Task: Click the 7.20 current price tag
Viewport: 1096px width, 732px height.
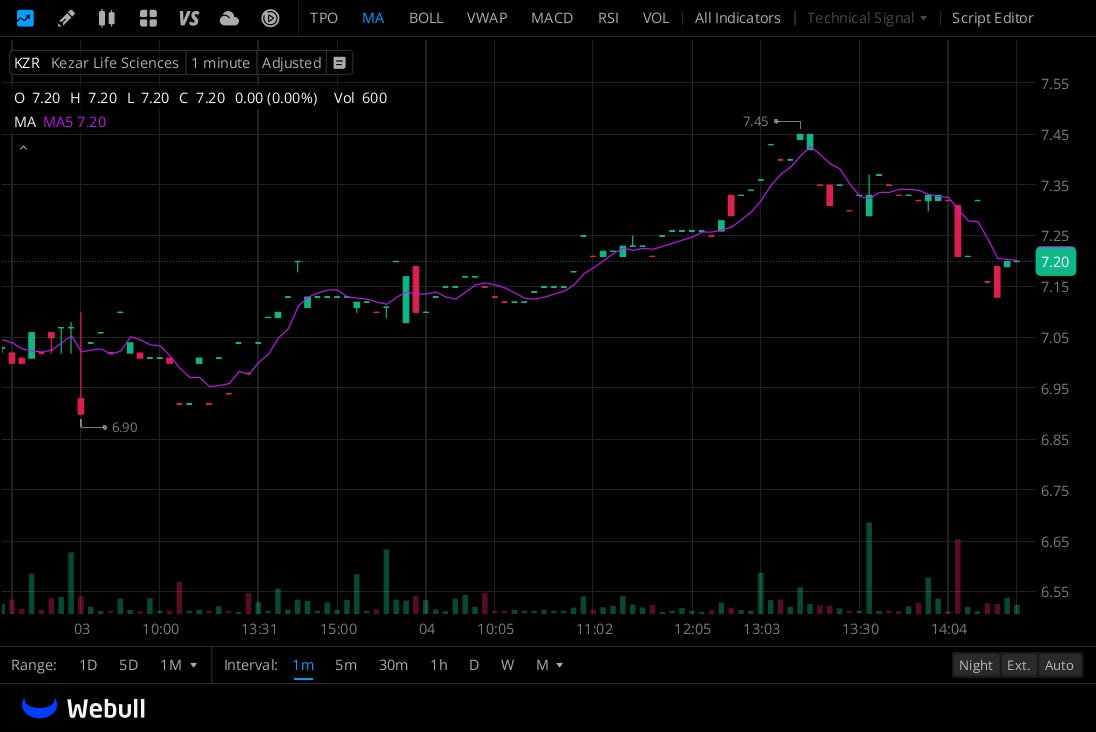Action: [1055, 262]
